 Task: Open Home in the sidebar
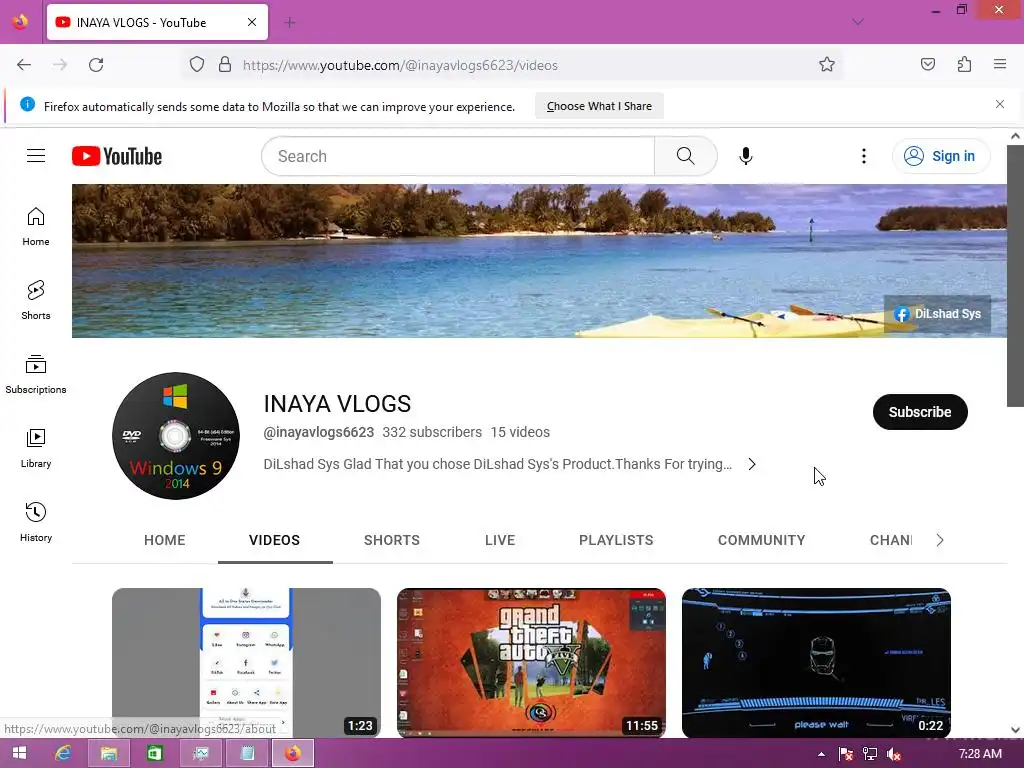(36, 227)
